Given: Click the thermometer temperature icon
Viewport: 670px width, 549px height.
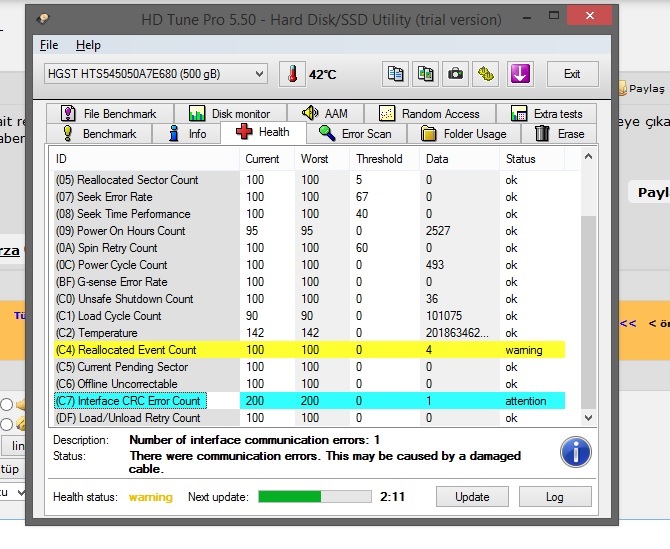Looking at the screenshot, I should coord(292,74).
